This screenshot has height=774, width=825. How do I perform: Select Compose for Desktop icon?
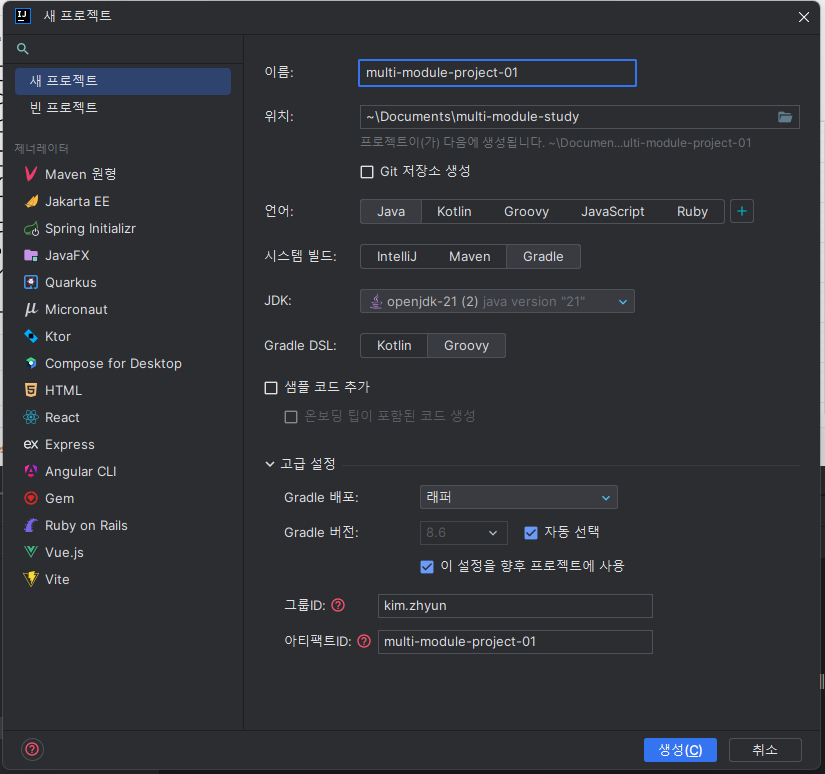31,363
